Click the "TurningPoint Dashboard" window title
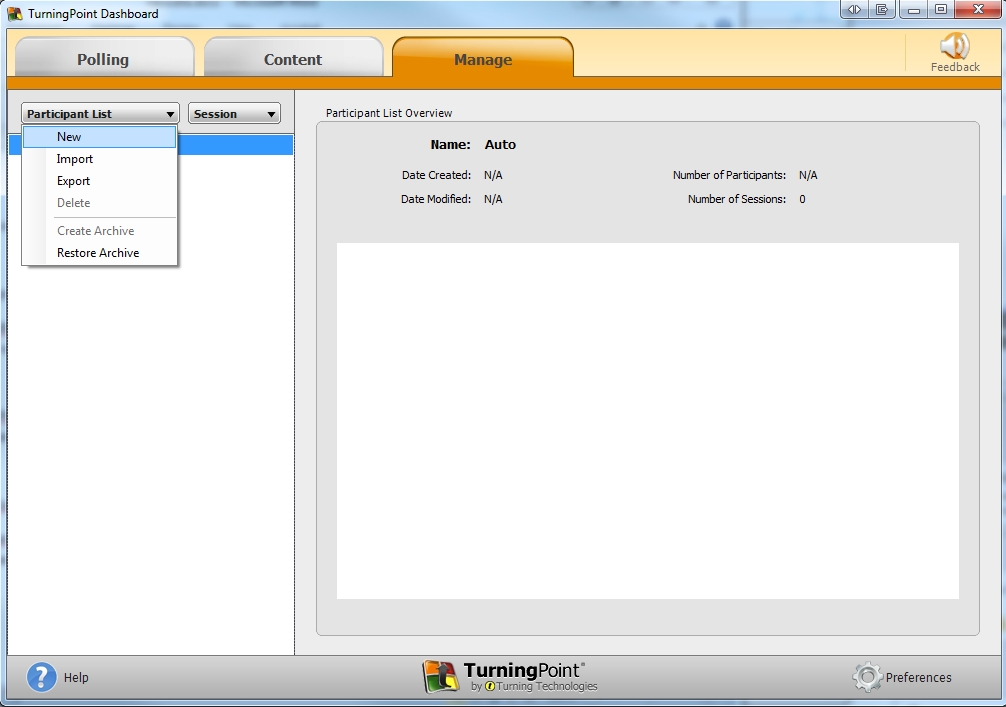This screenshot has height=707, width=1006. tap(93, 13)
